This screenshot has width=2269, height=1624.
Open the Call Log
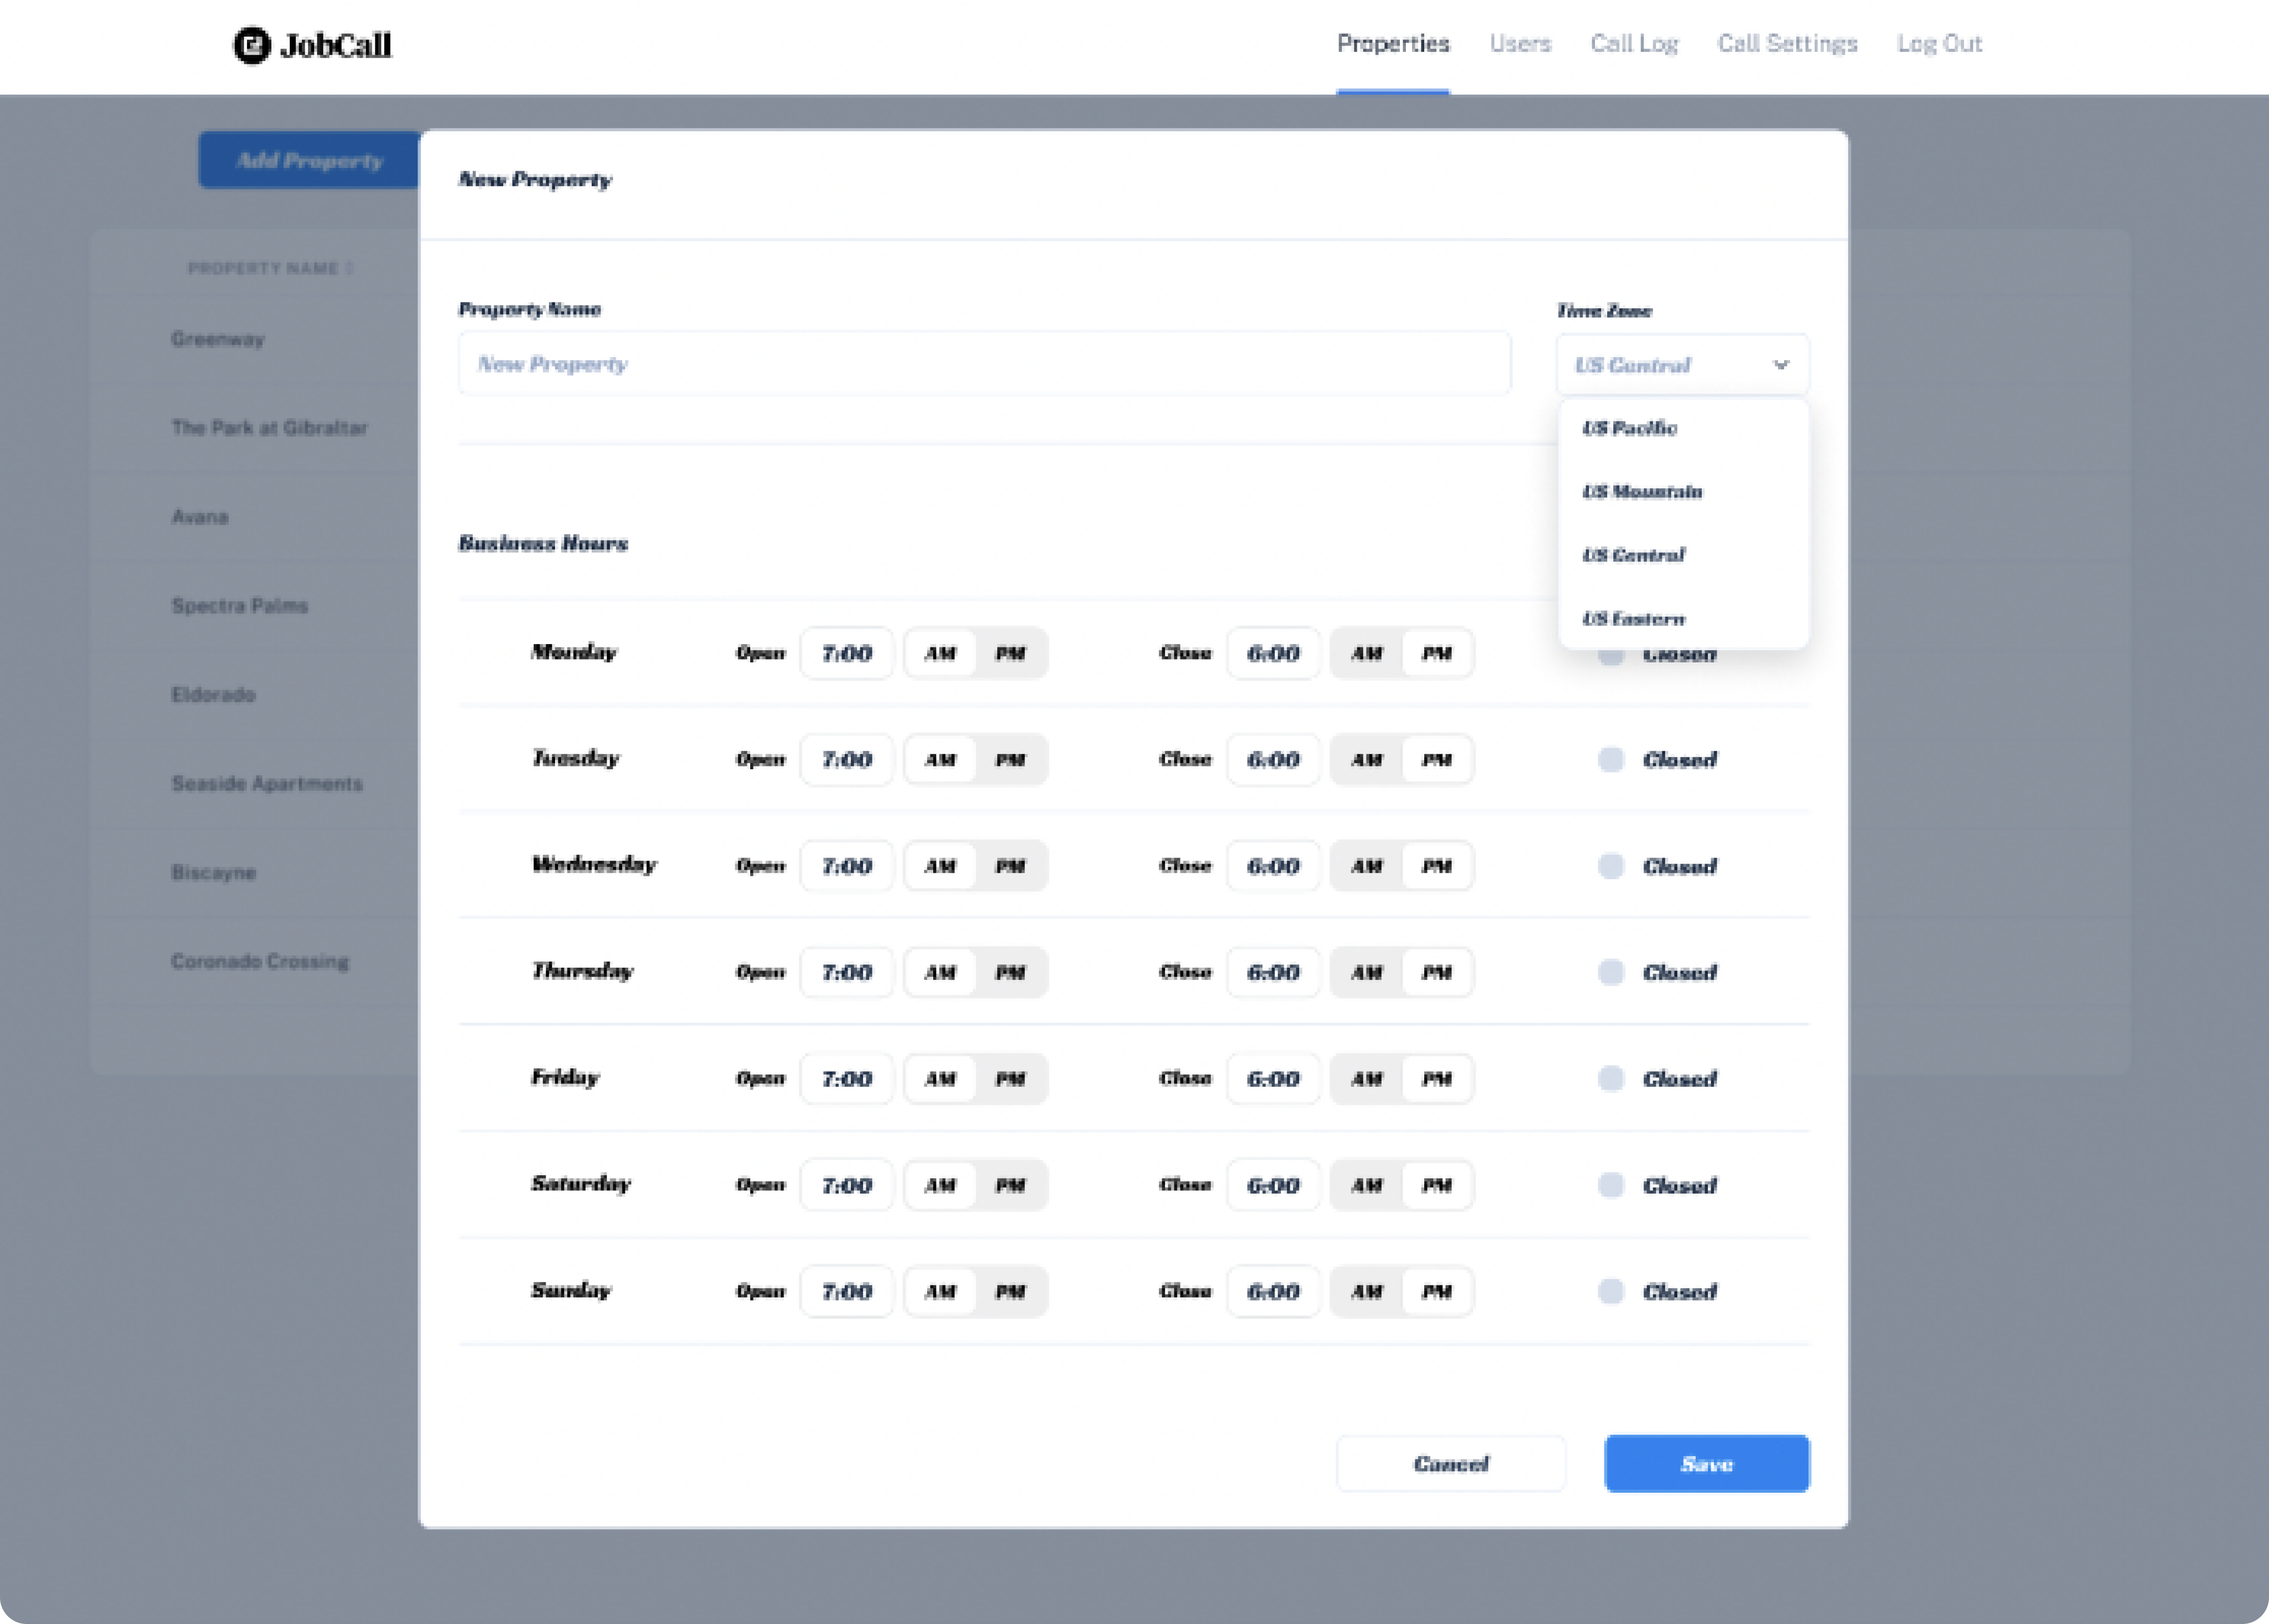coord(1635,43)
